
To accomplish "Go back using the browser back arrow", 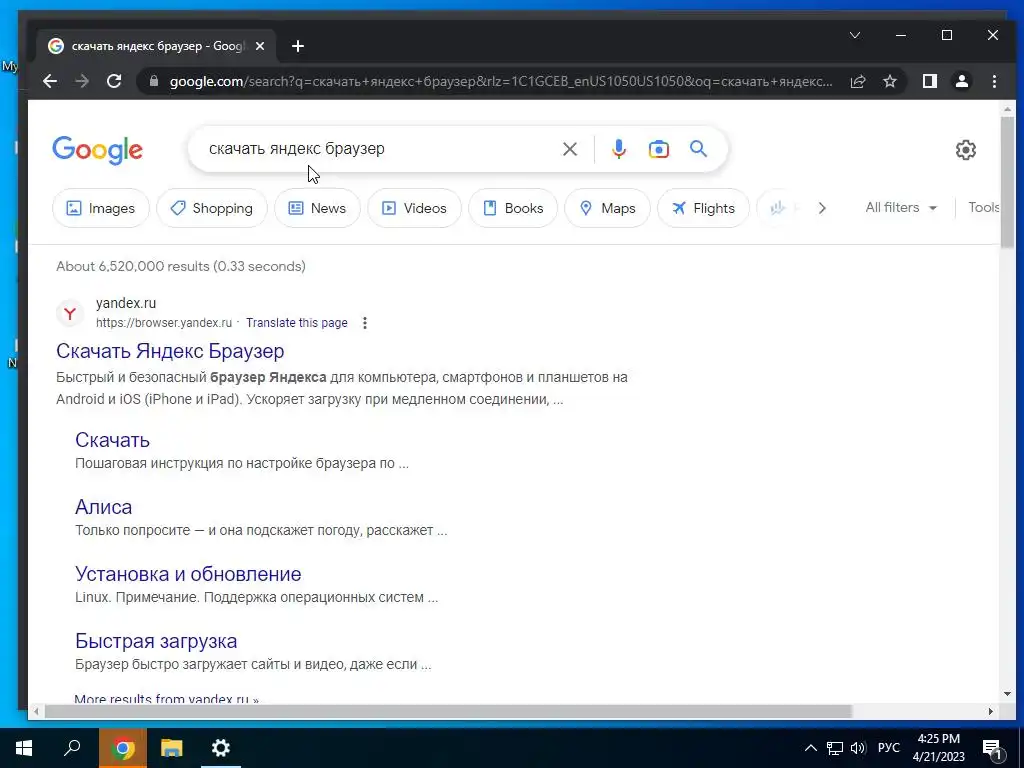I will coord(50,81).
